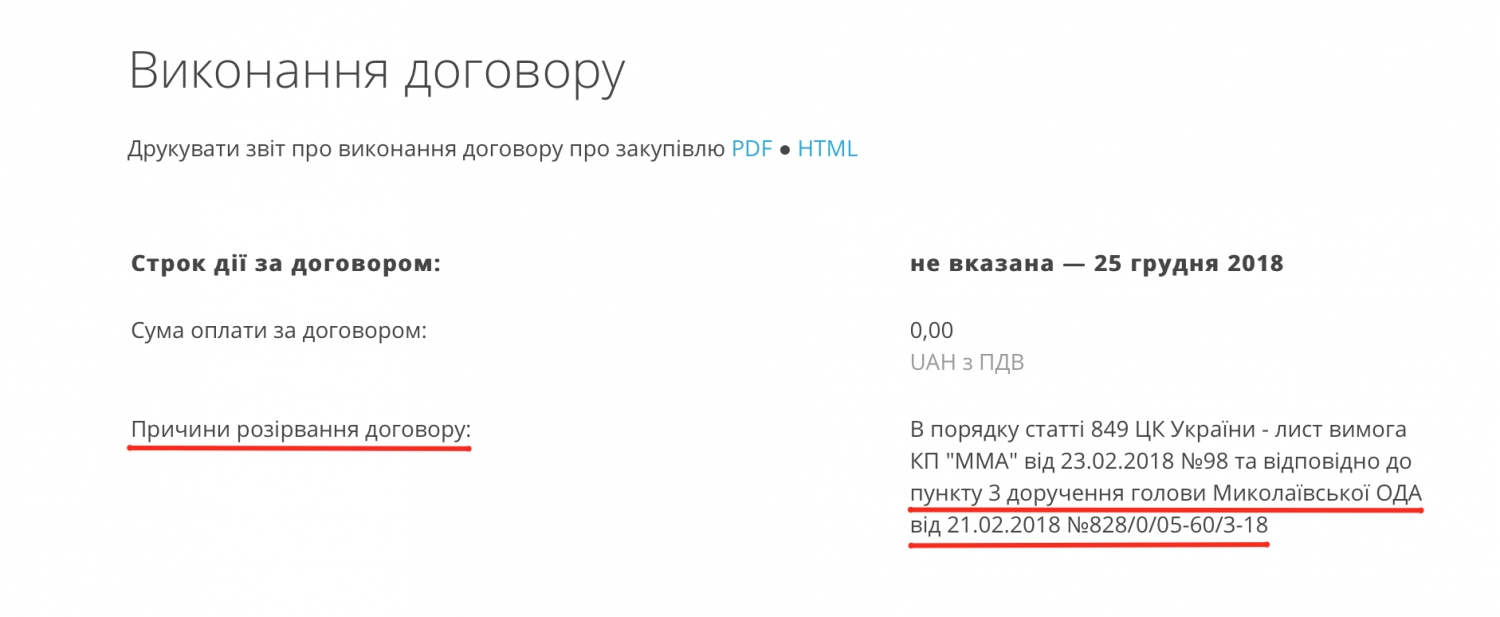Select the "Сума оплати за договором:" label
Image resolution: width=1500 pixels, height=617 pixels.
tap(279, 330)
